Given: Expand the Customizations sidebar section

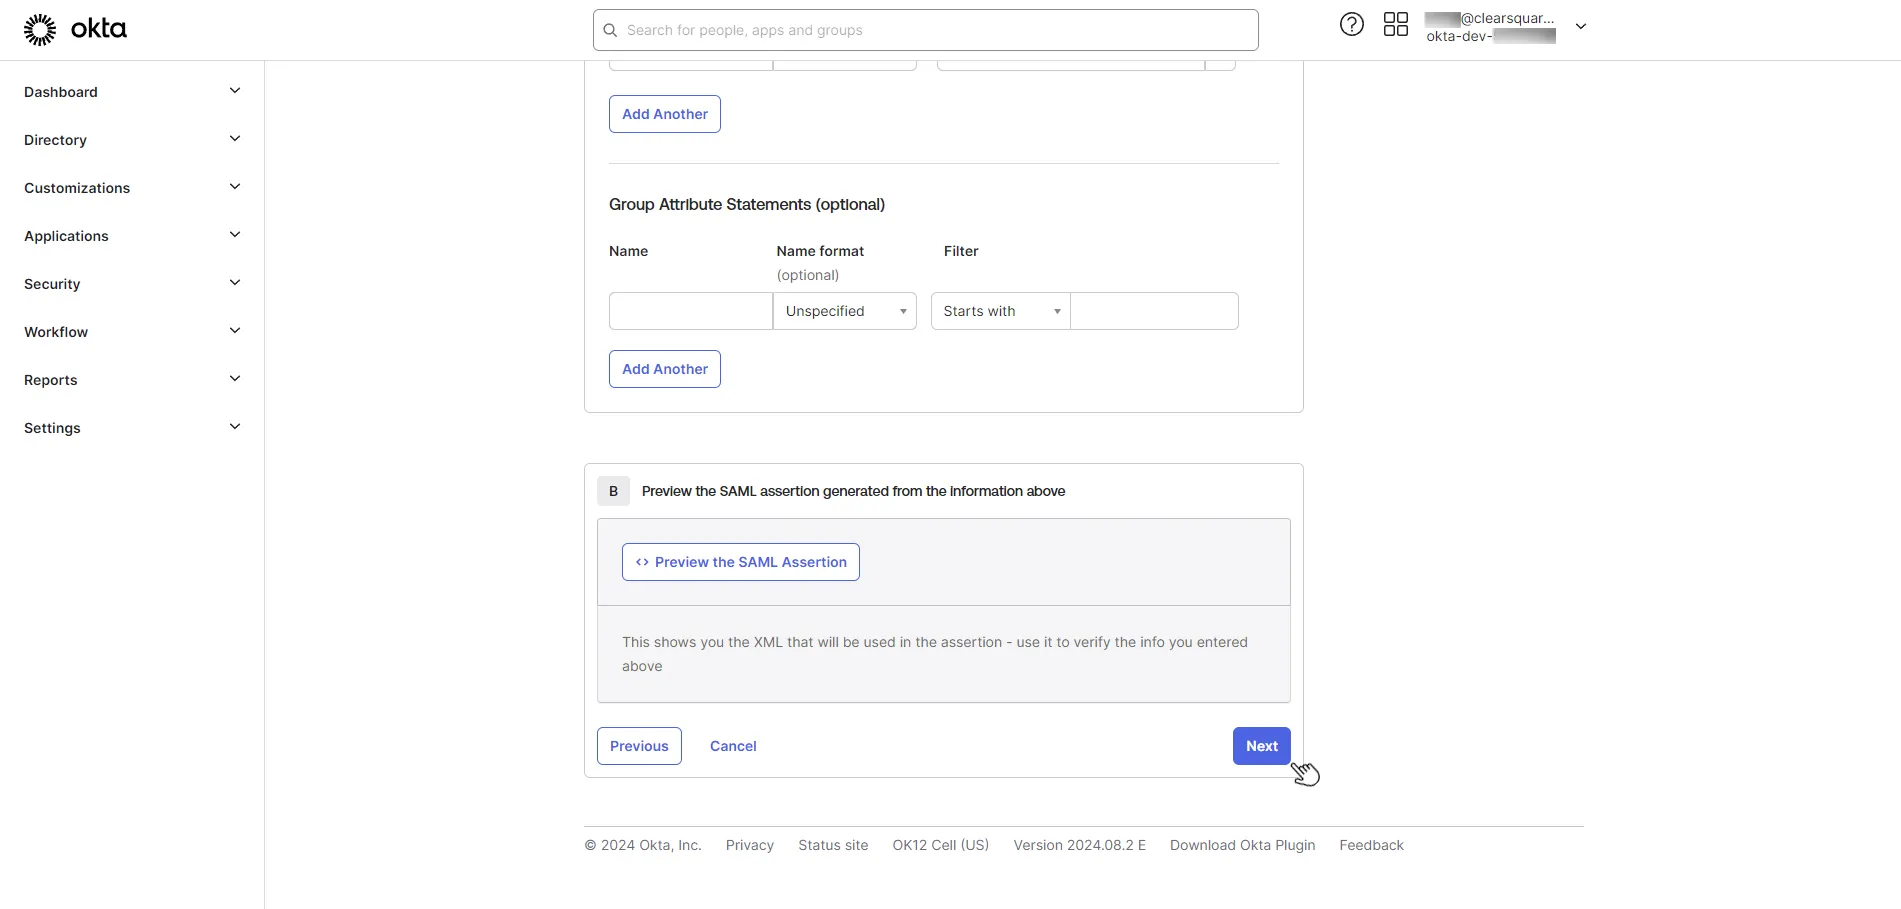Looking at the screenshot, I should click(235, 187).
